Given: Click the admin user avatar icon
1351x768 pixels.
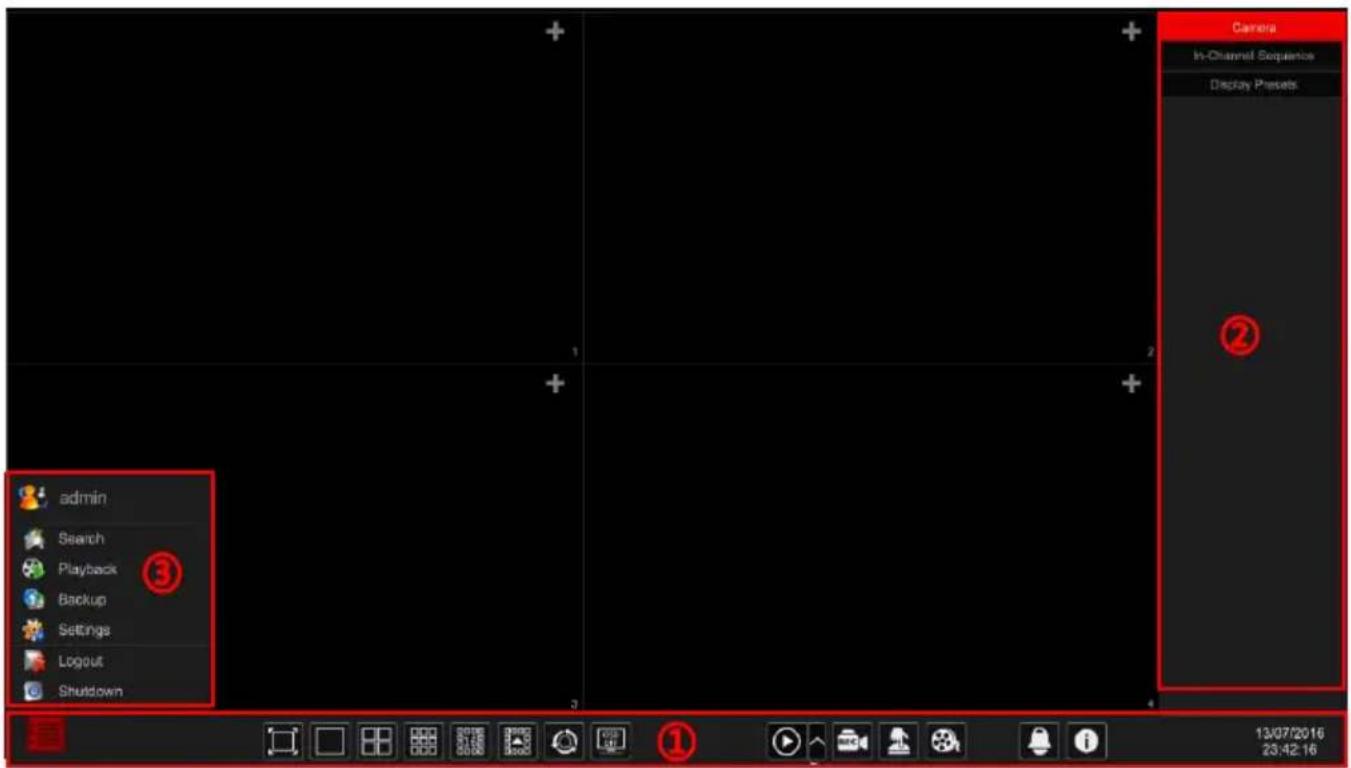Looking at the screenshot, I should [33, 497].
